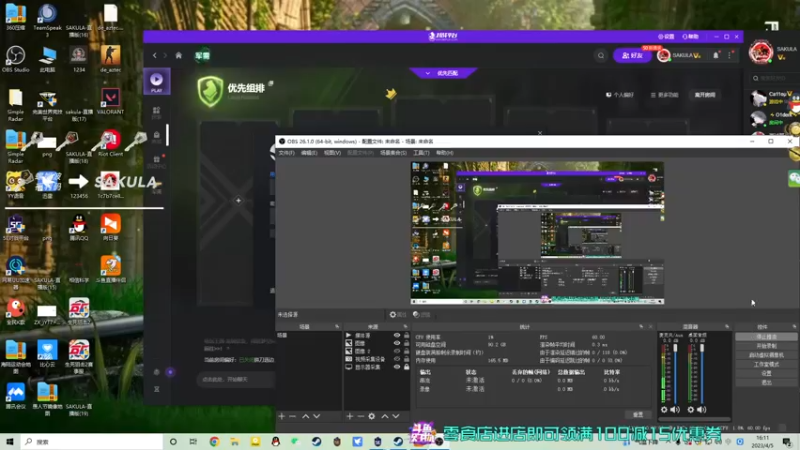
Task: Open the more-options dots beside the bell
Action: point(730,55)
